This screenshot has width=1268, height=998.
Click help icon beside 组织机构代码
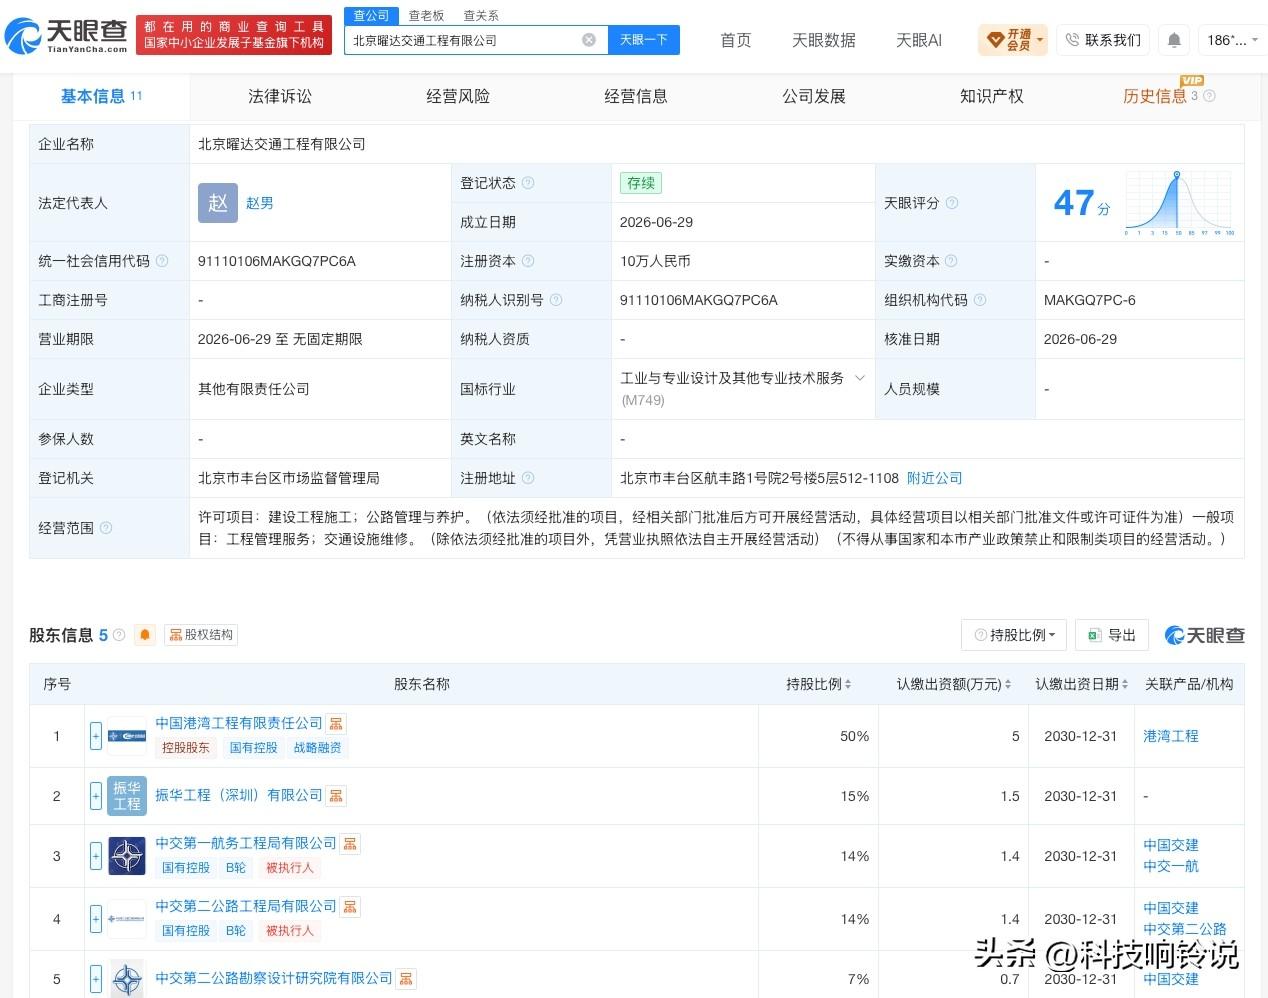(x=980, y=300)
